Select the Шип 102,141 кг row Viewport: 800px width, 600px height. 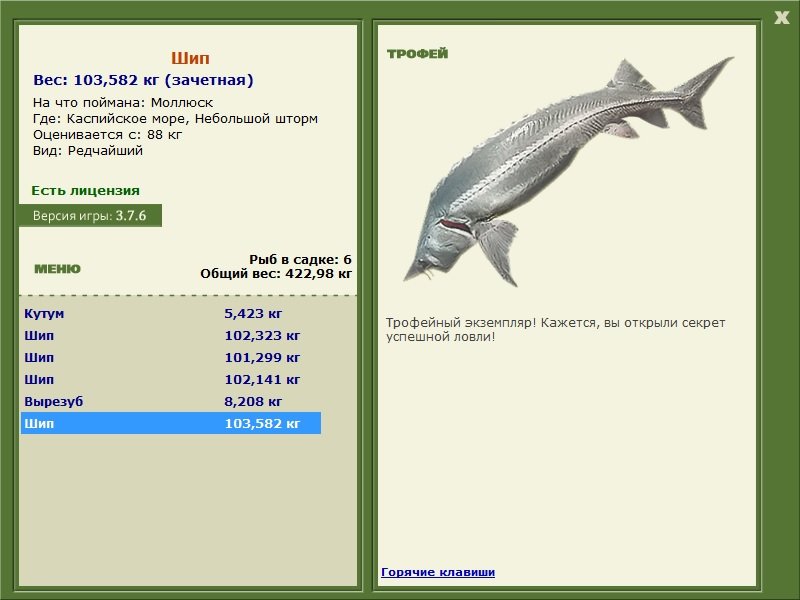[x=171, y=380]
